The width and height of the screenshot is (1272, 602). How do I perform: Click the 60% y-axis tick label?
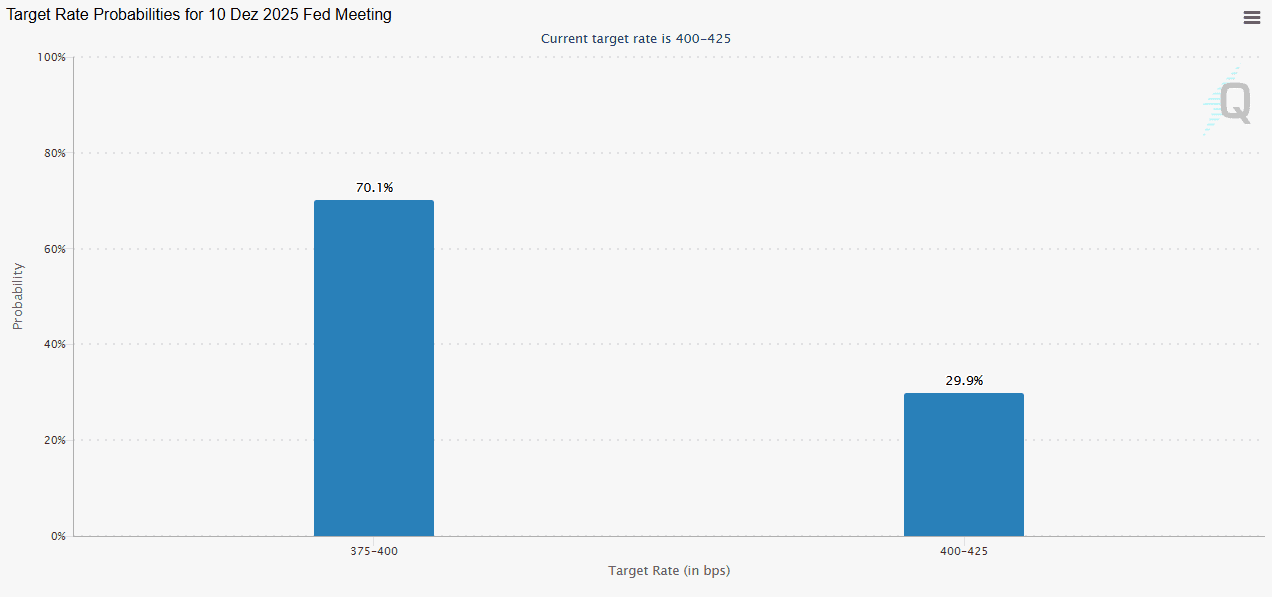54,249
